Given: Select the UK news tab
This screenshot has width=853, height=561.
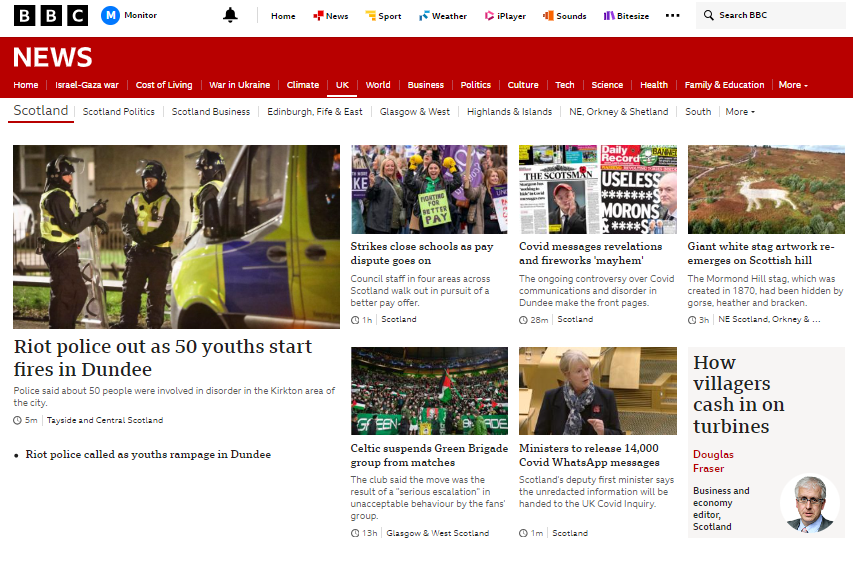Looking at the screenshot, I should (x=342, y=85).
